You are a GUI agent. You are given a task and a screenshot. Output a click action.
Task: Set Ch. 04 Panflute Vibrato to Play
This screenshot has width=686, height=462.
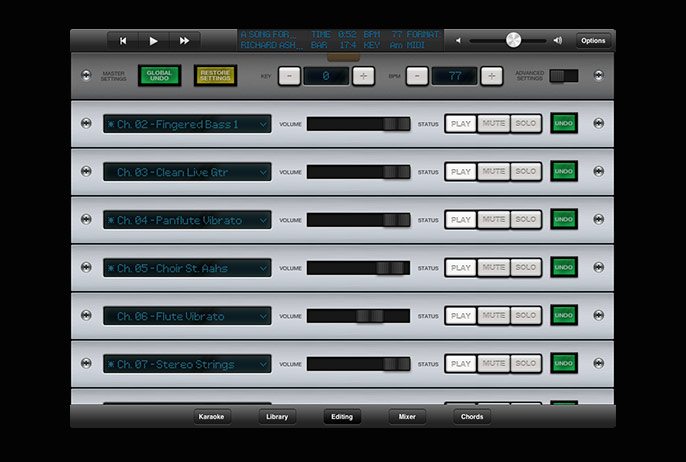[461, 220]
